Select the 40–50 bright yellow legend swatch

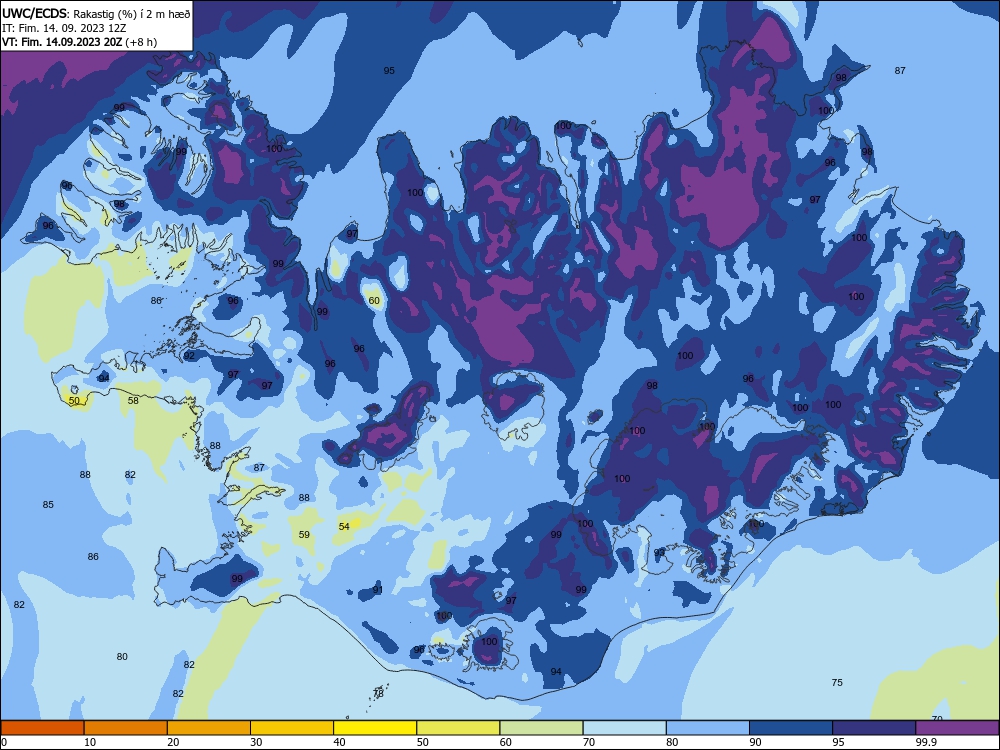click(x=375, y=728)
